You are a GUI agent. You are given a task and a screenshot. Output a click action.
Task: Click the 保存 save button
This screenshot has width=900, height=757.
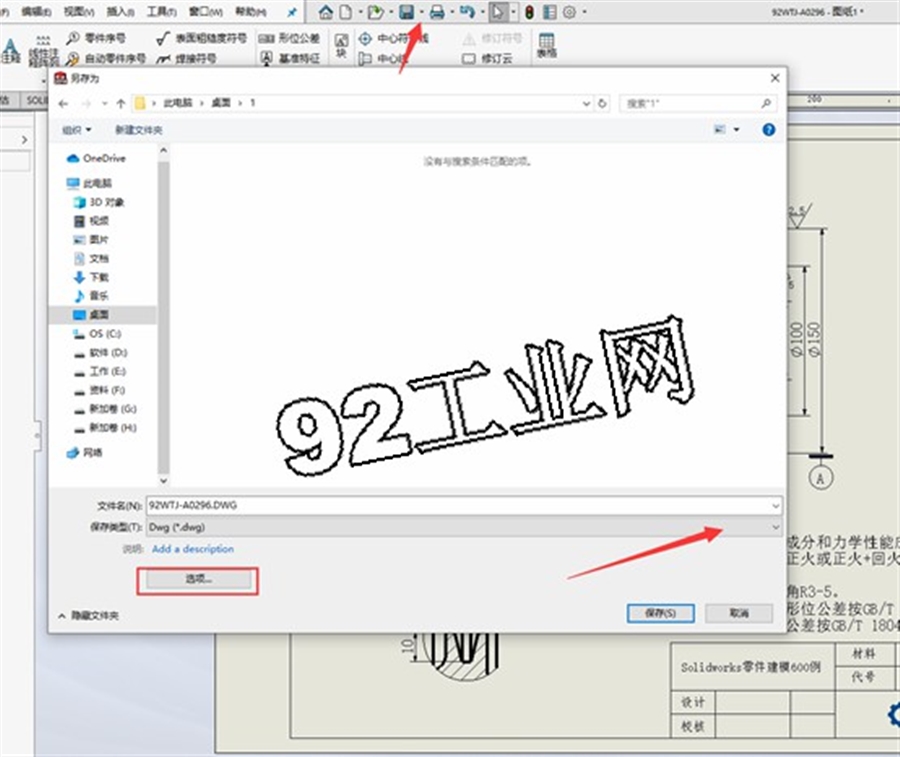coord(661,613)
